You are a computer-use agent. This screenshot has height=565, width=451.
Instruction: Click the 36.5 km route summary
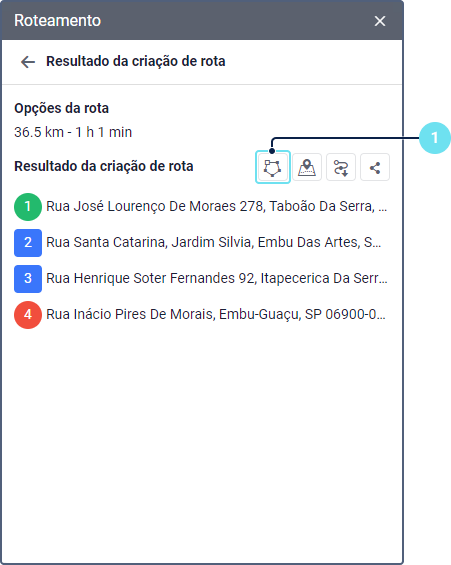pos(73,132)
